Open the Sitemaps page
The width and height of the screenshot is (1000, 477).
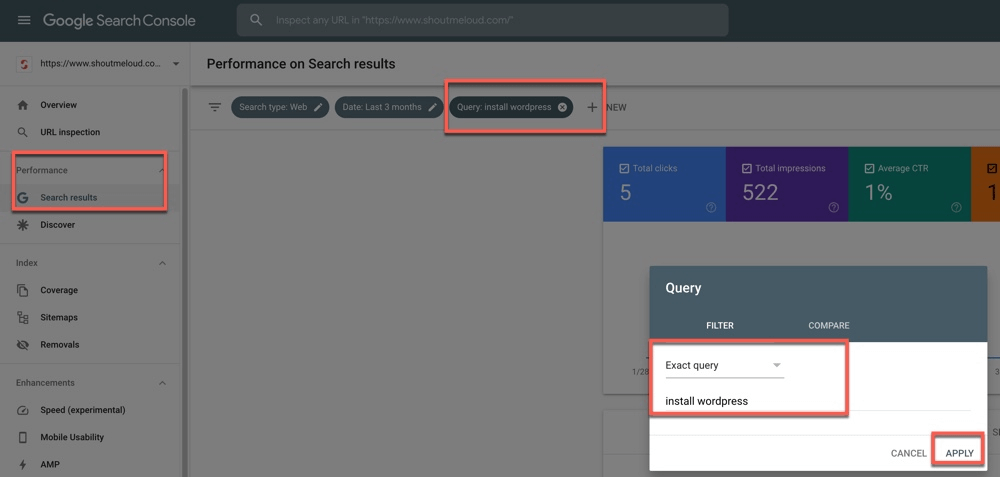pyautogui.click(x=59, y=318)
